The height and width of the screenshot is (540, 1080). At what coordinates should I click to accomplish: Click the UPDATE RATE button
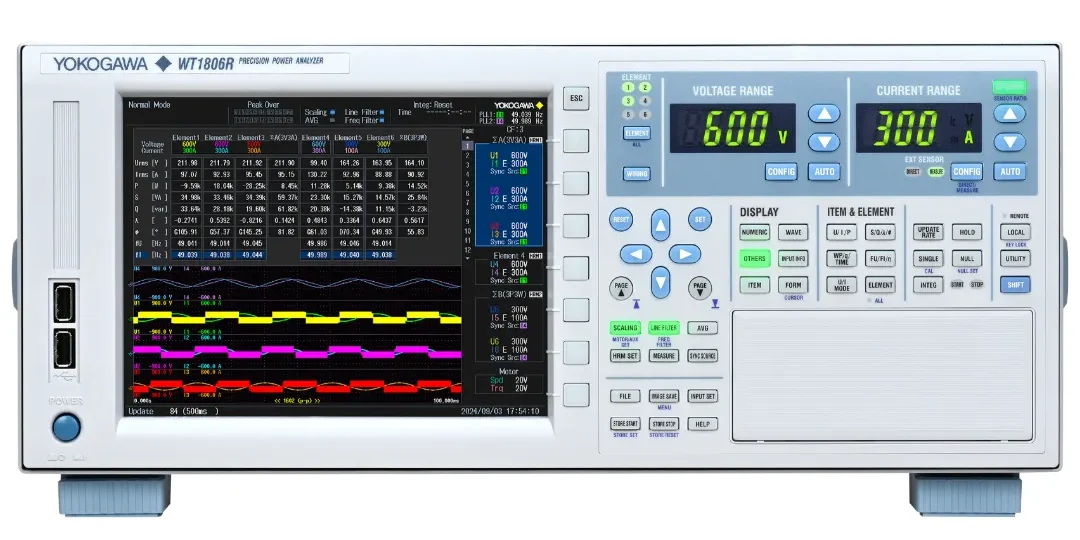click(x=928, y=232)
